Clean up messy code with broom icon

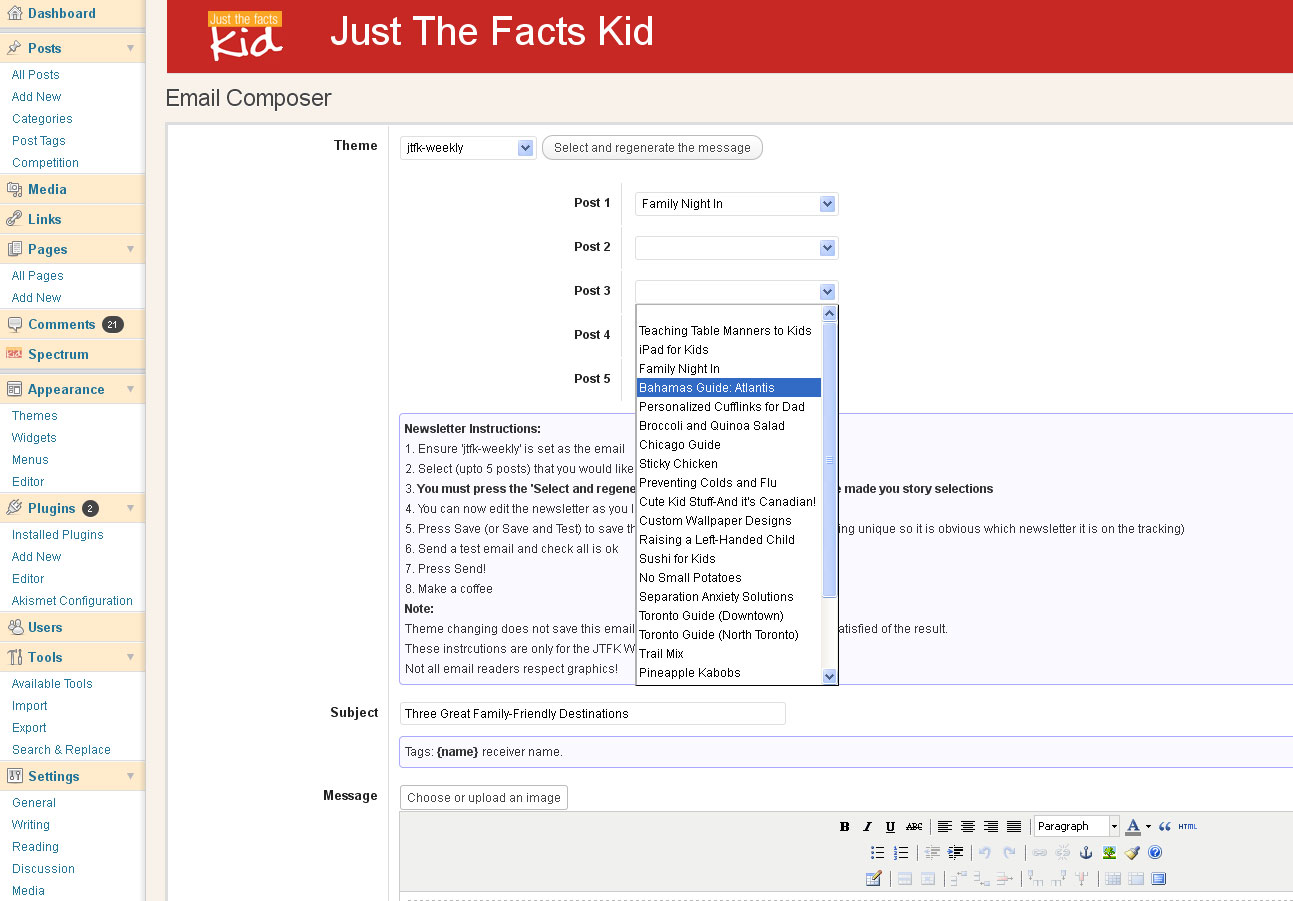pos(1132,853)
